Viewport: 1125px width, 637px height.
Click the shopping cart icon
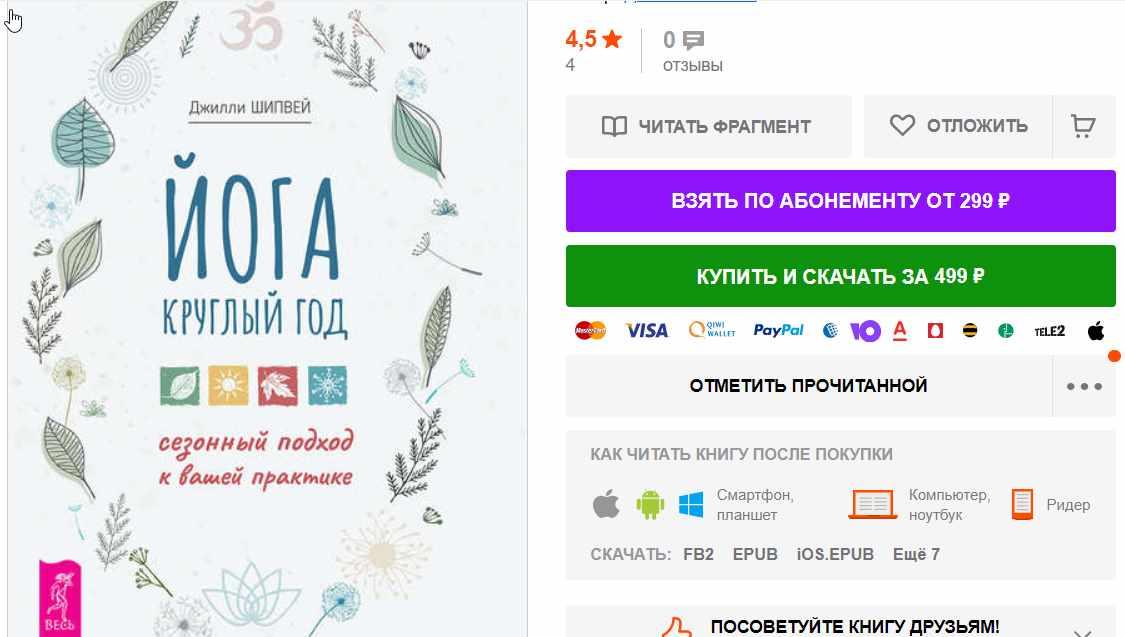pyautogui.click(x=1083, y=126)
